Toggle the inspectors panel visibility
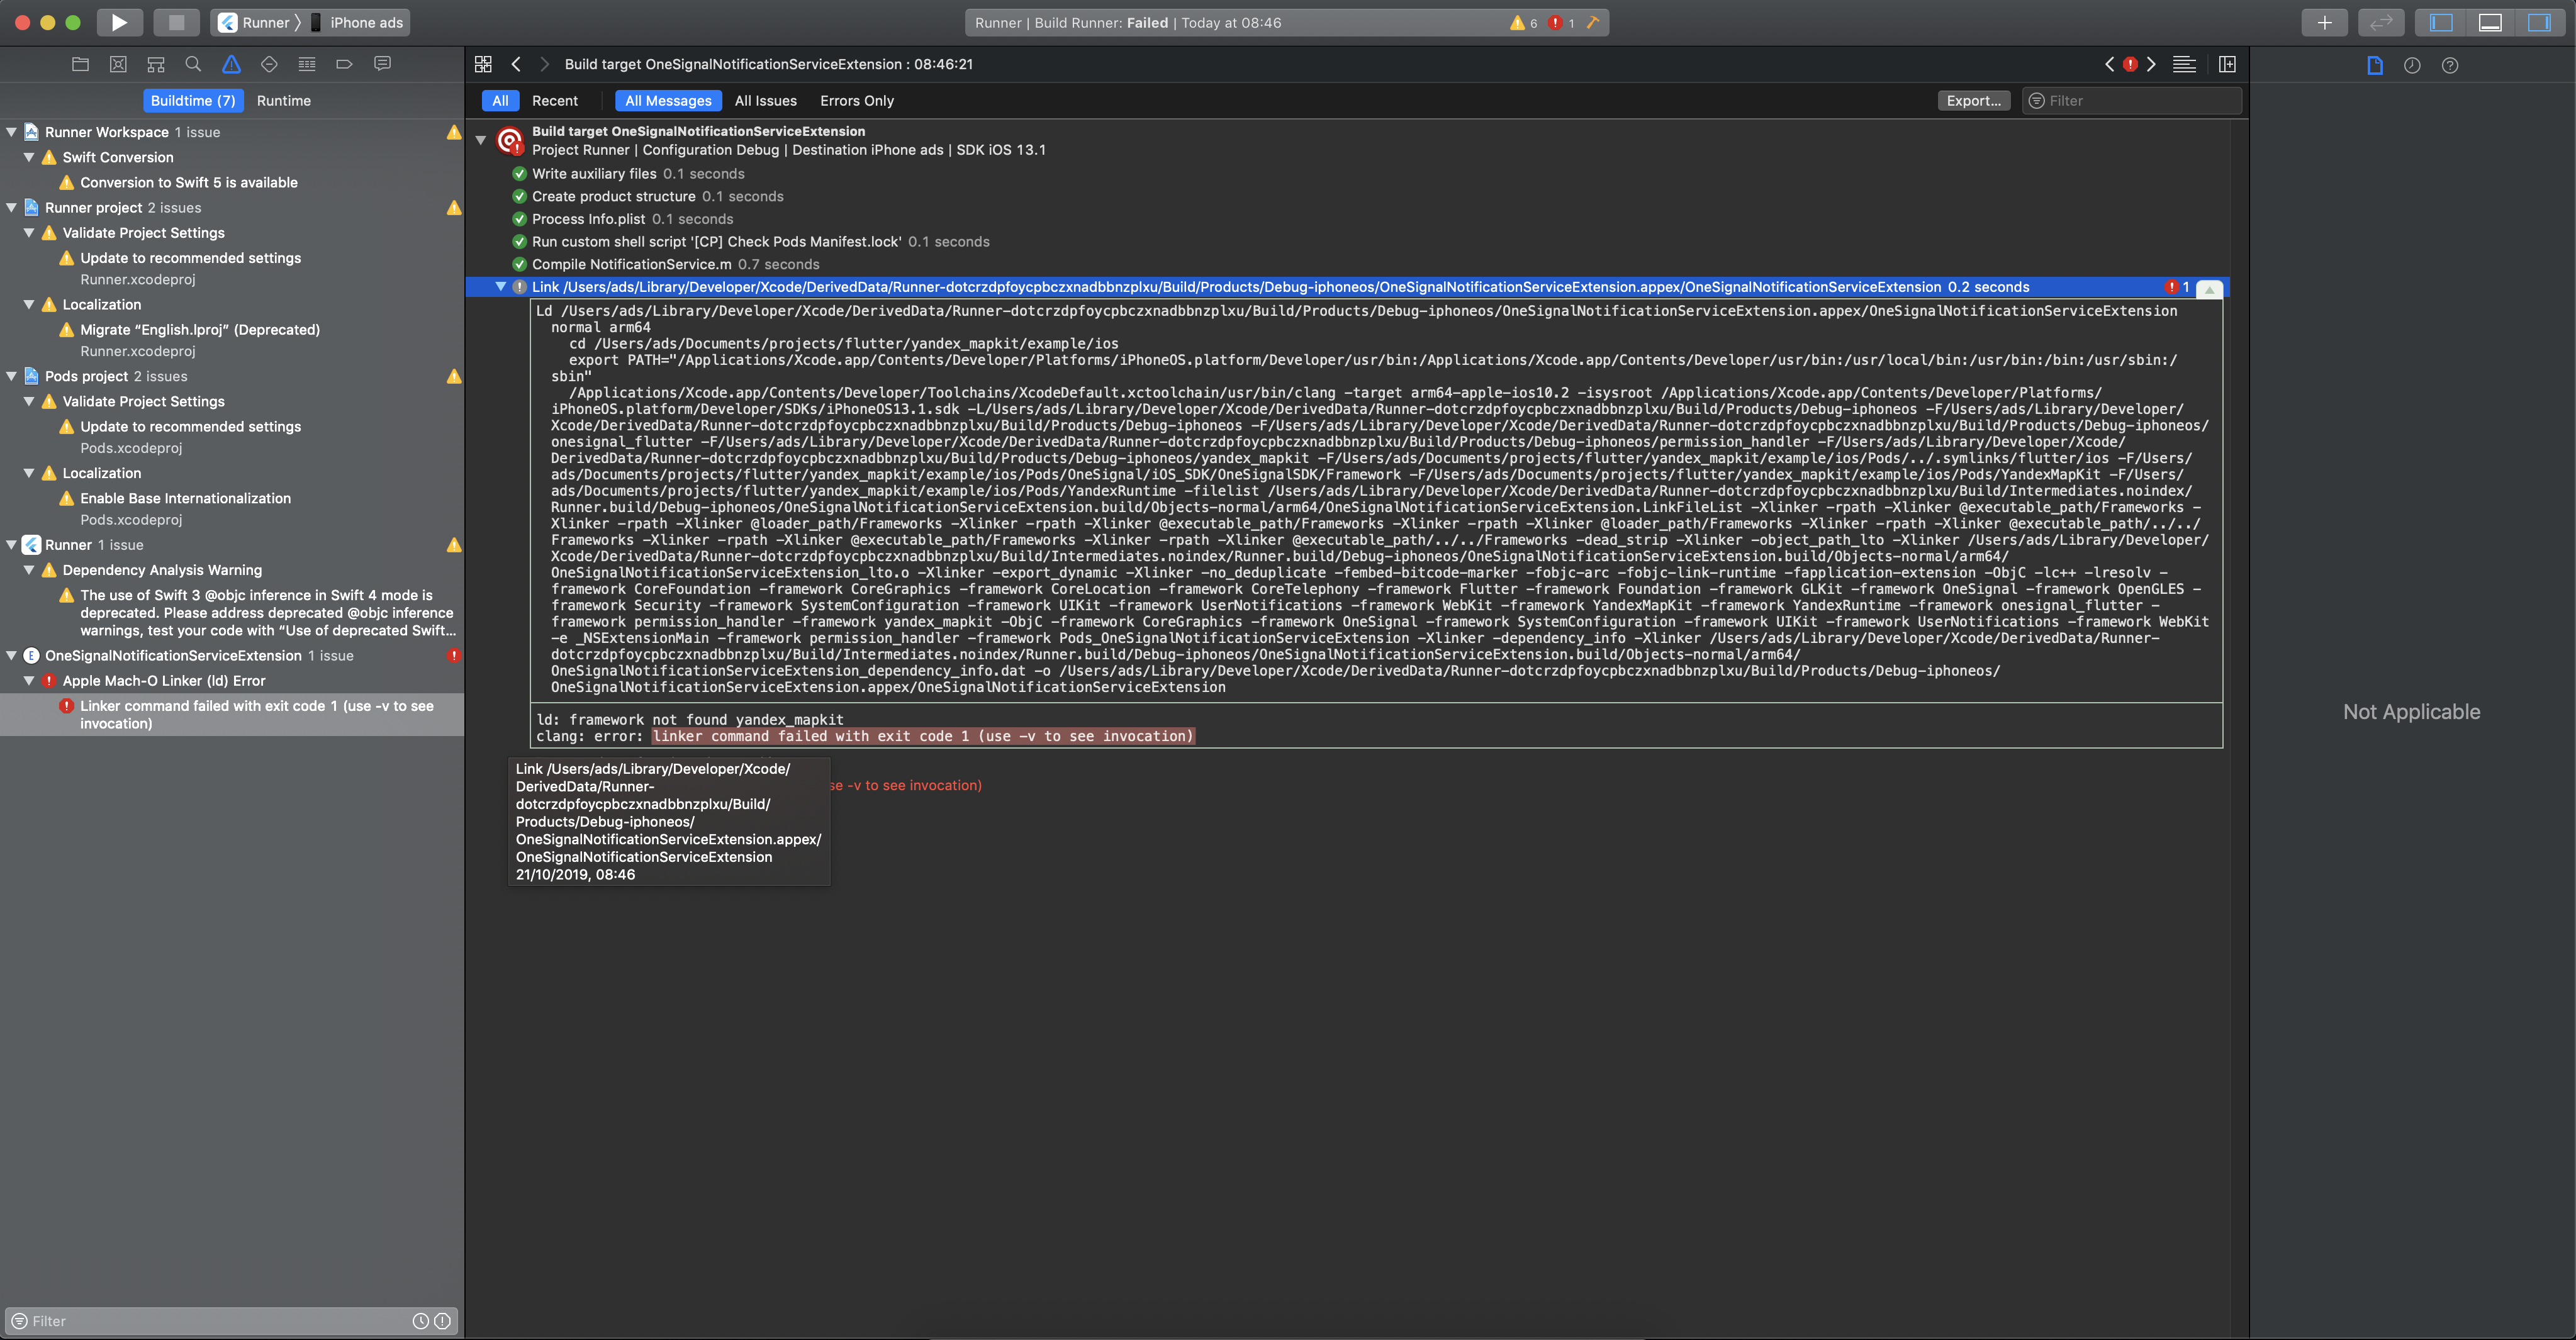The image size is (2576, 1340). coord(2539,22)
